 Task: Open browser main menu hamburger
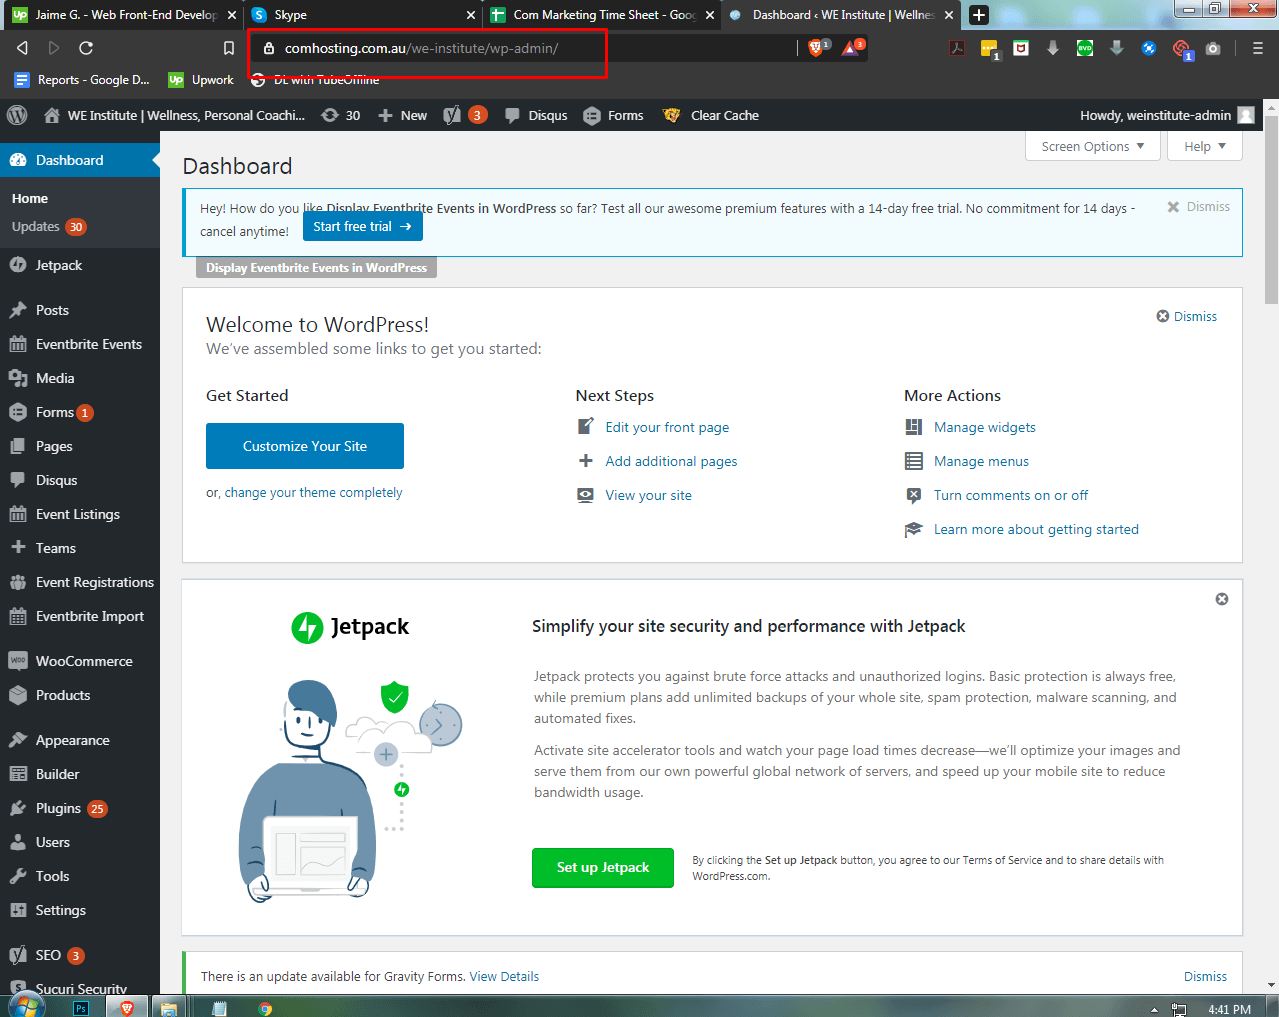coord(1258,48)
